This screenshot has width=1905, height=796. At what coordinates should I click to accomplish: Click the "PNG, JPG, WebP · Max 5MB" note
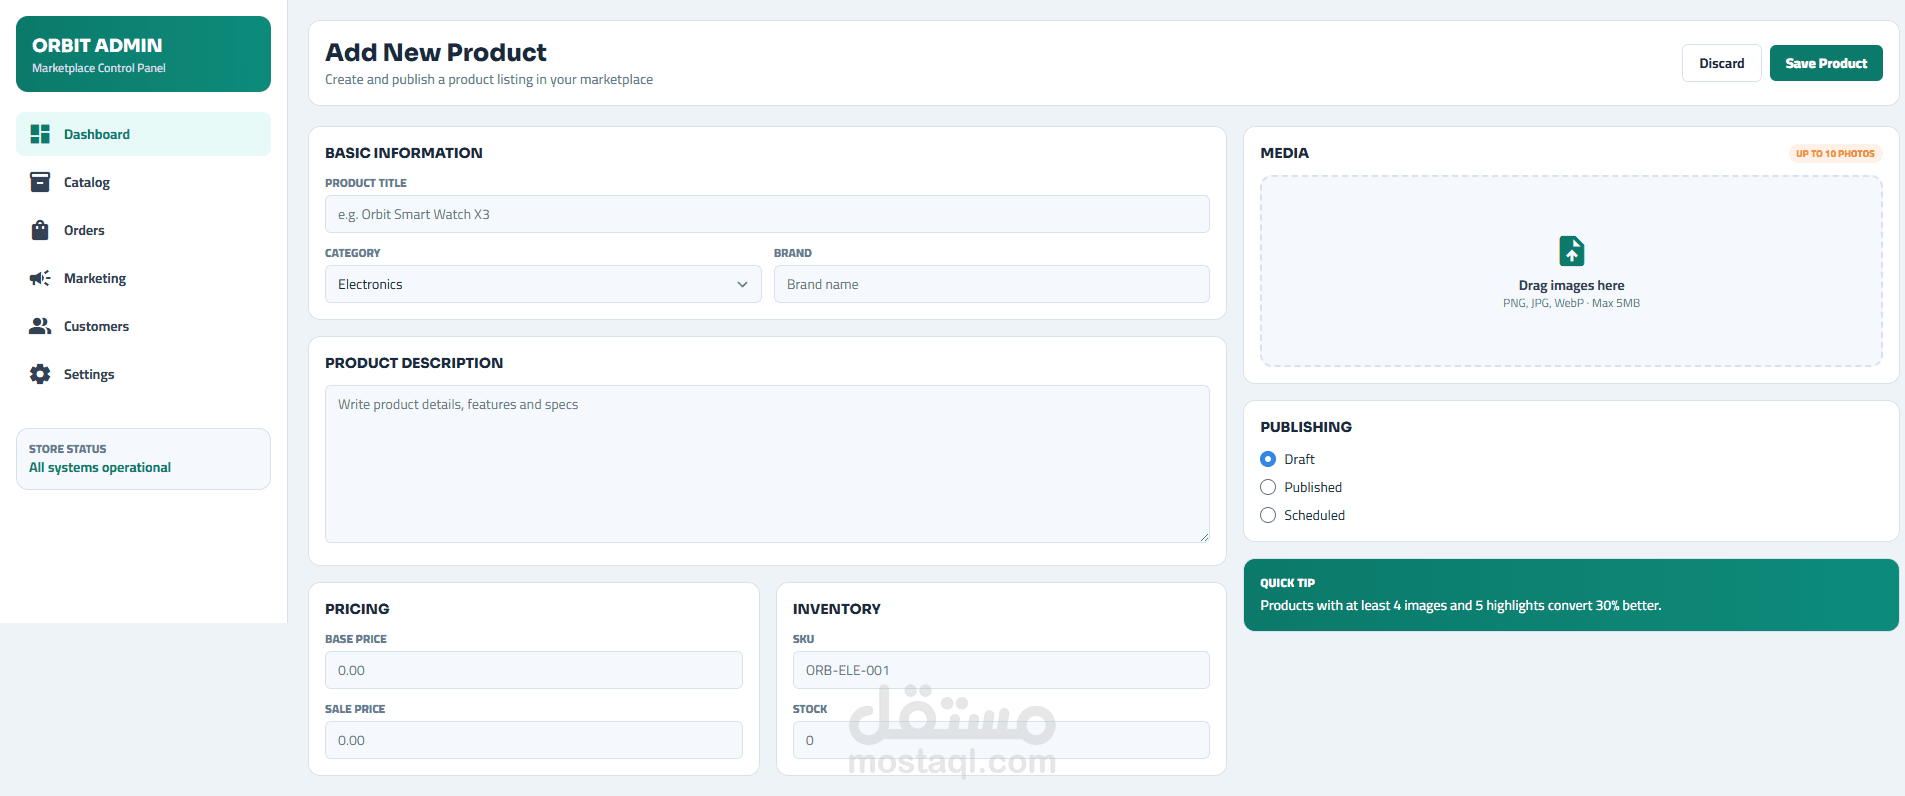click(x=1571, y=303)
